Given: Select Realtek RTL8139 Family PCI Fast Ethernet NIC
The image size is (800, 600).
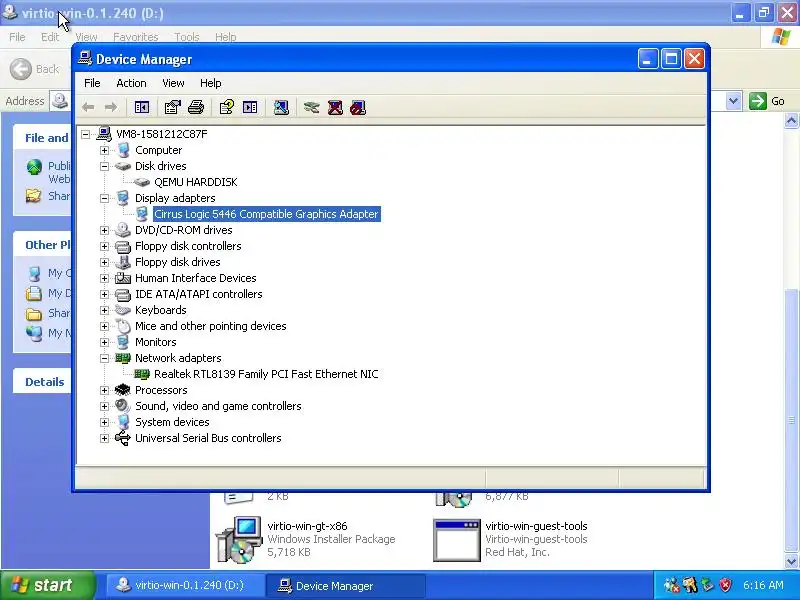Looking at the screenshot, I should 266,374.
